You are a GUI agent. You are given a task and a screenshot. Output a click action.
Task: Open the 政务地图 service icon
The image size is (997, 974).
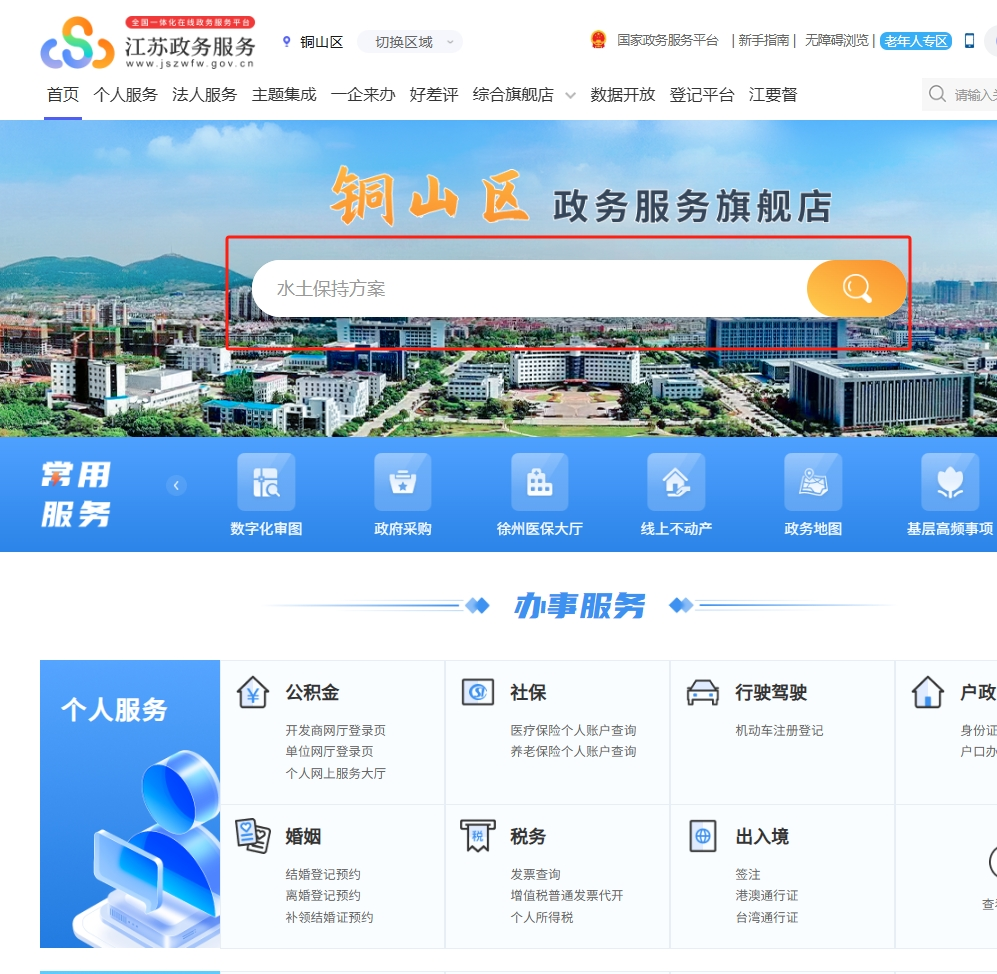pos(813,483)
